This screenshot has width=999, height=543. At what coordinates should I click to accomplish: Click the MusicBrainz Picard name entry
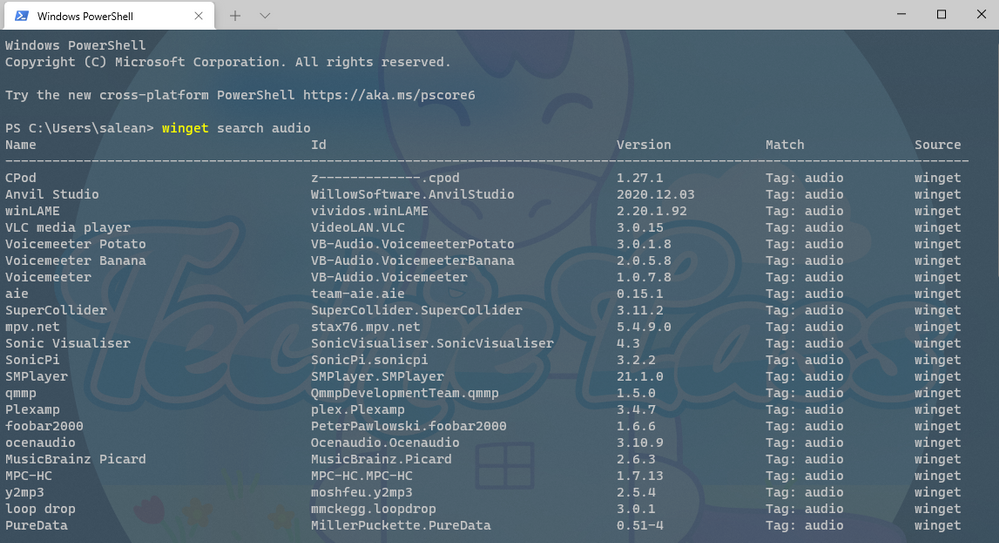point(76,460)
